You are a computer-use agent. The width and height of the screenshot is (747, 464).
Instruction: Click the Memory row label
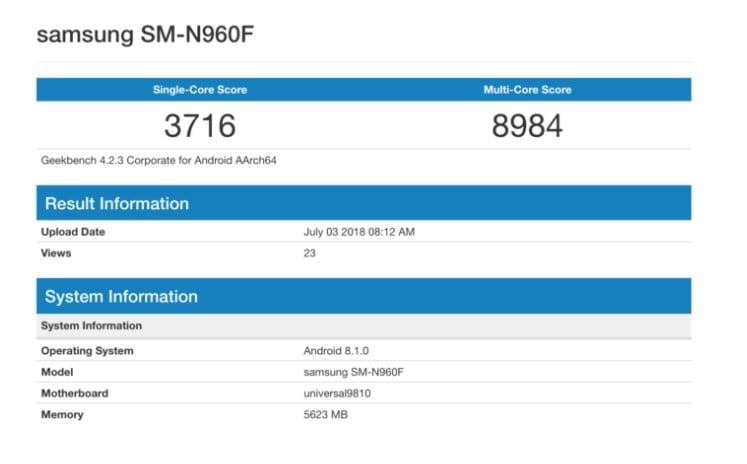pos(62,414)
